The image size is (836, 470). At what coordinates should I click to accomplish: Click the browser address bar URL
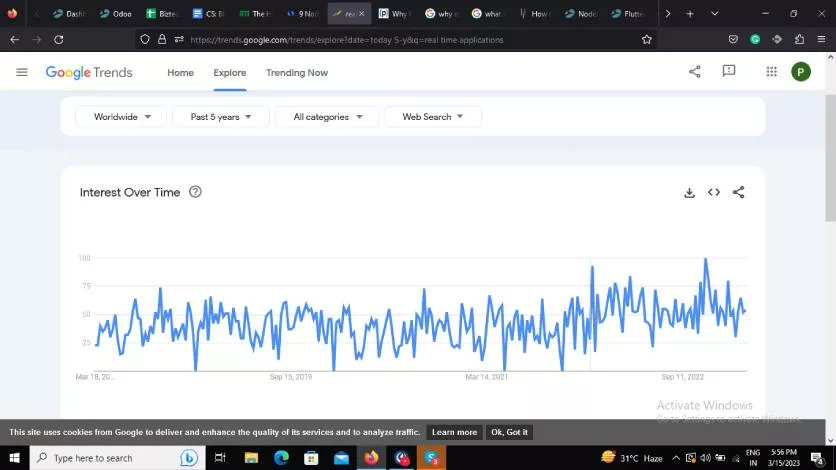[400, 40]
